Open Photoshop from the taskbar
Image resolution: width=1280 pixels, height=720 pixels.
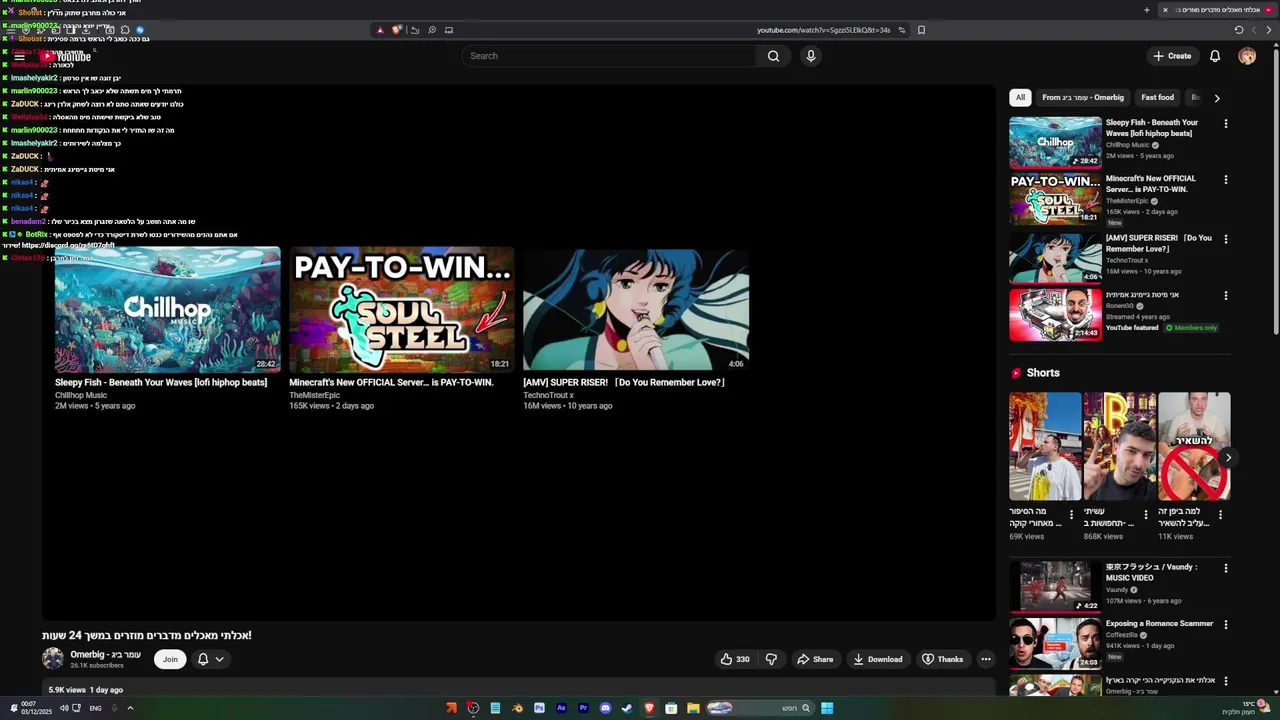pos(539,708)
